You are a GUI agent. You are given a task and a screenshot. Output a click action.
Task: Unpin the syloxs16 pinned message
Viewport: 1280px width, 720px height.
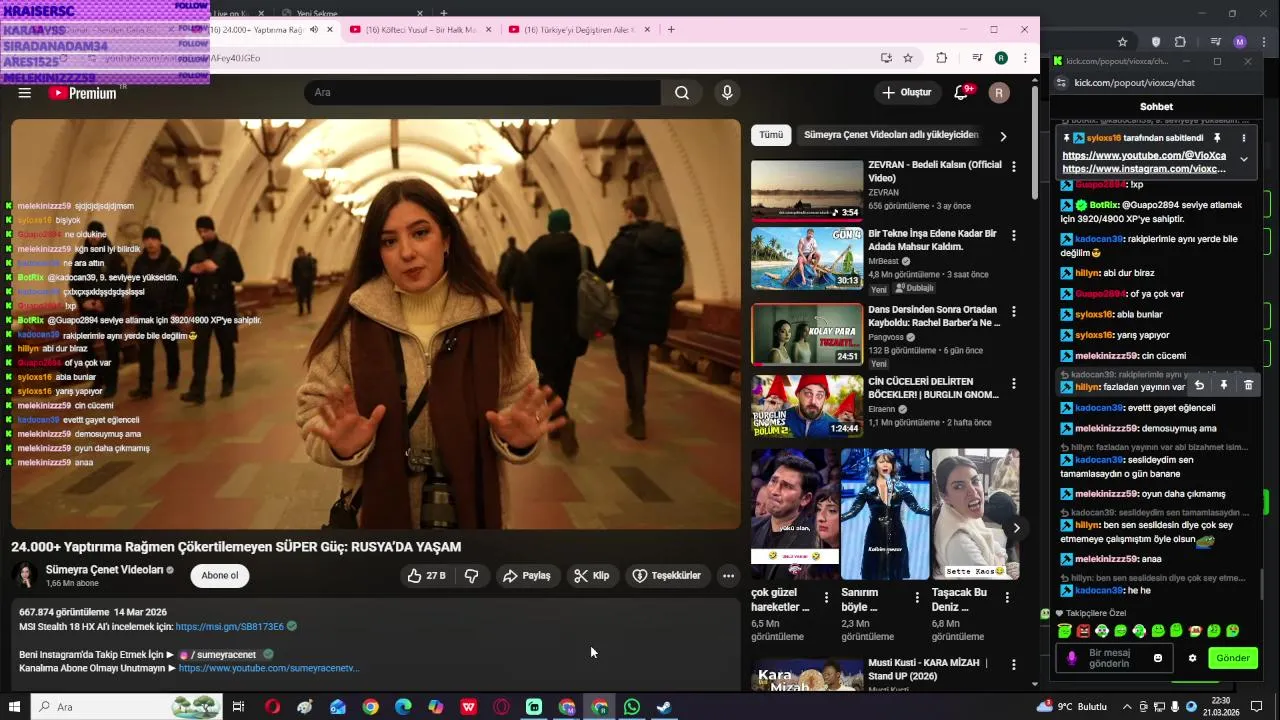1217,138
